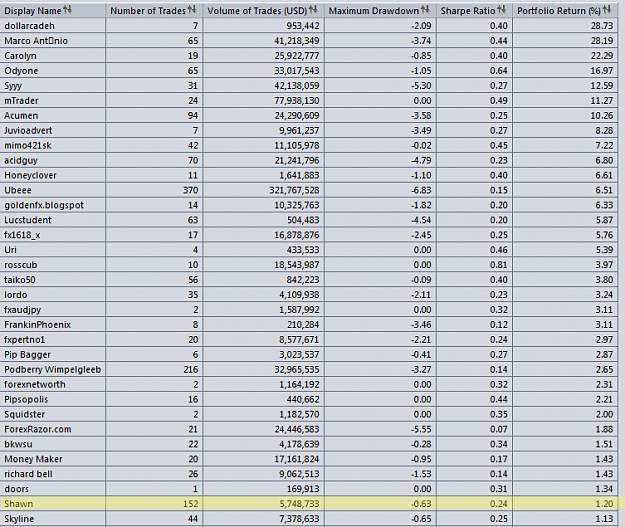Screen dimensions: 625x527
Task: Select the Acumen row name
Action: pyautogui.click(x=21, y=116)
